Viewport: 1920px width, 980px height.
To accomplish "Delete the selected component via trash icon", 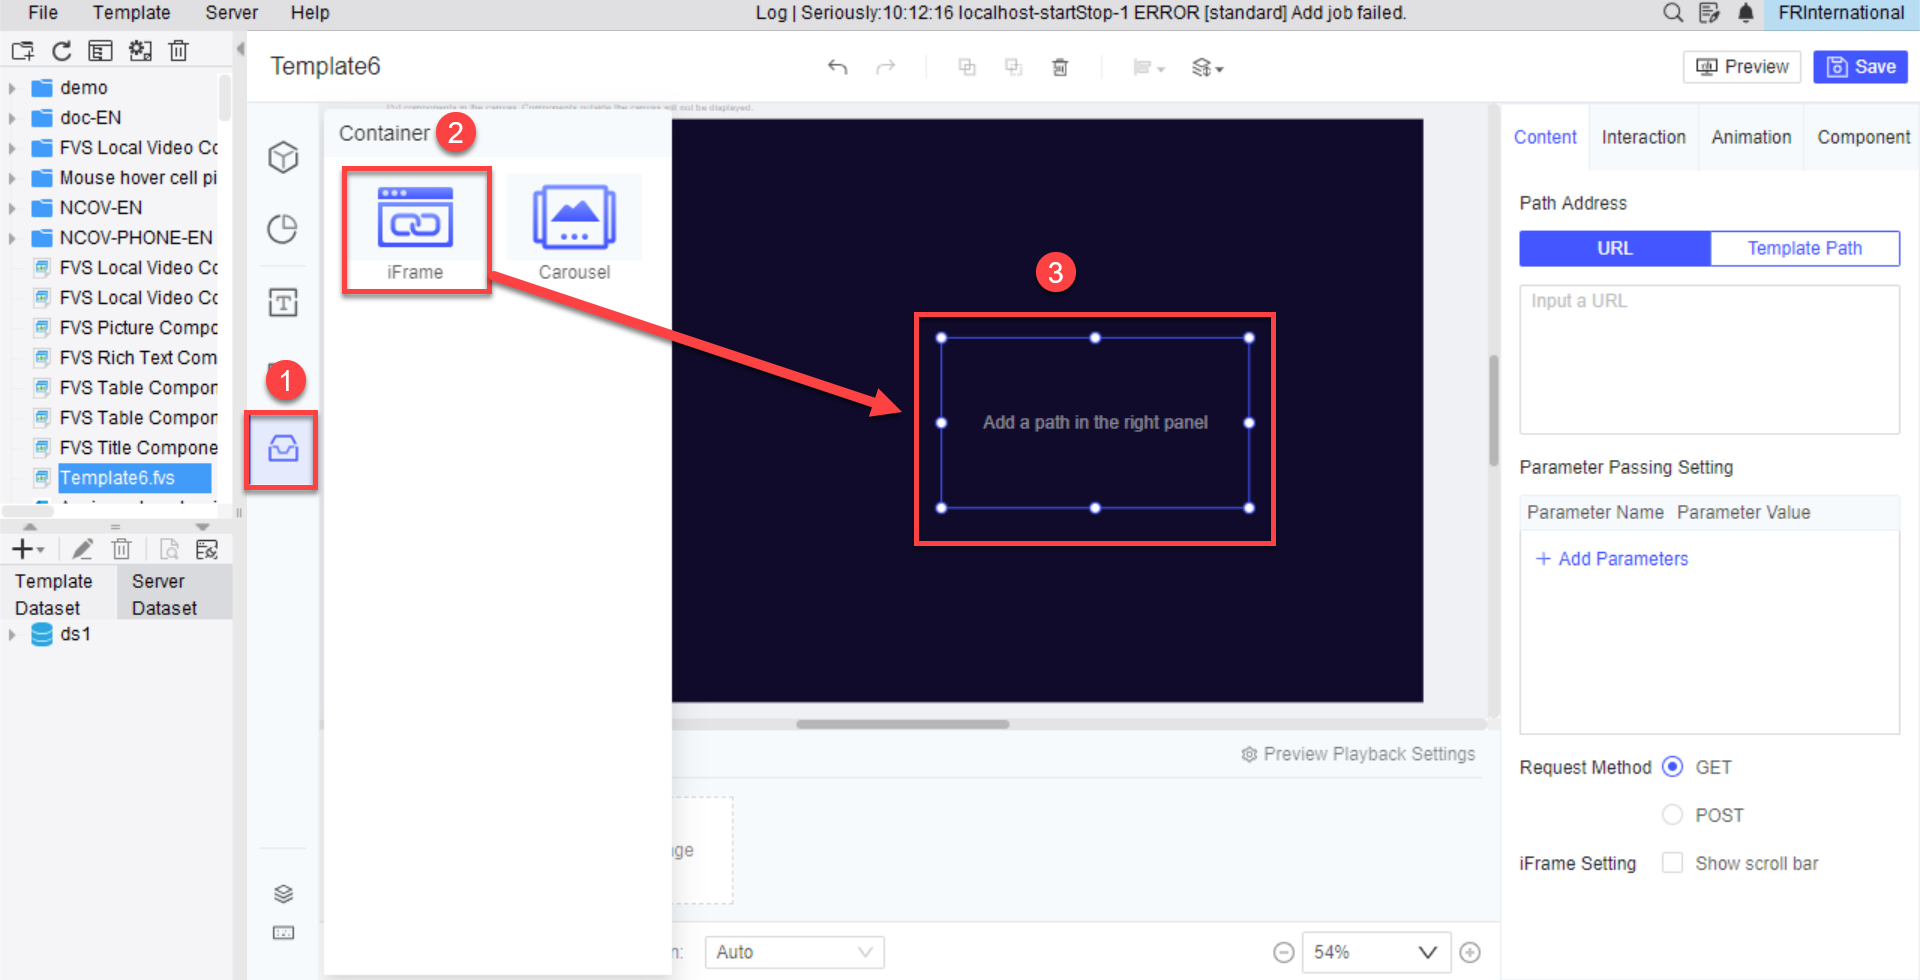I will coord(1060,67).
